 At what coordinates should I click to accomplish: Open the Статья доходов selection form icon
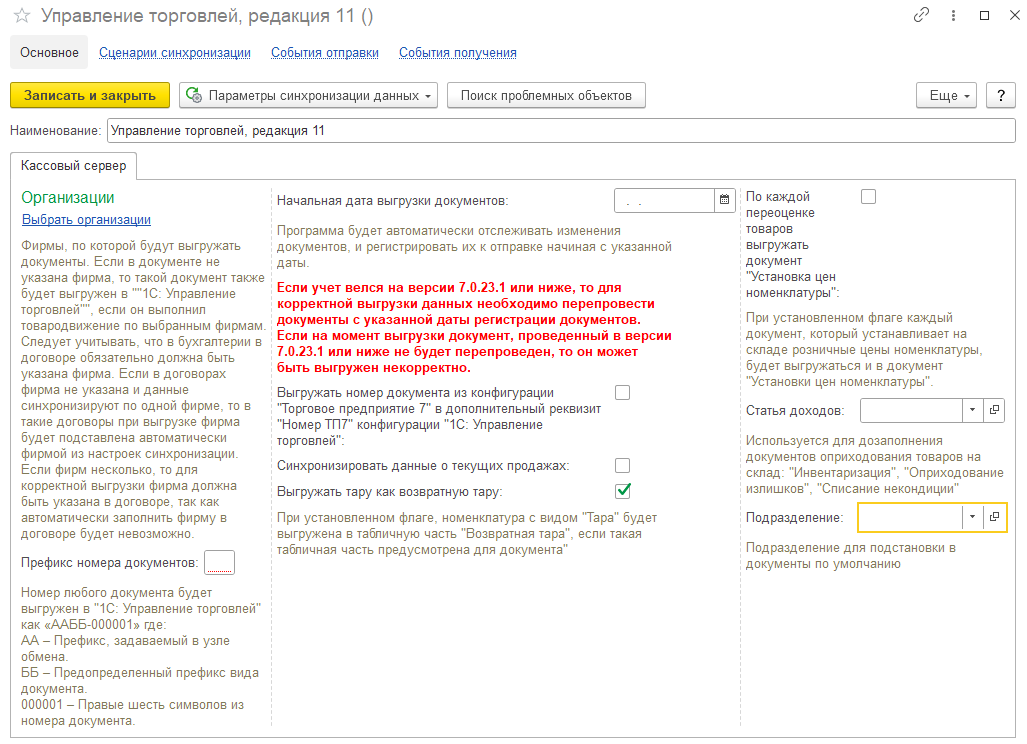[x=994, y=410]
